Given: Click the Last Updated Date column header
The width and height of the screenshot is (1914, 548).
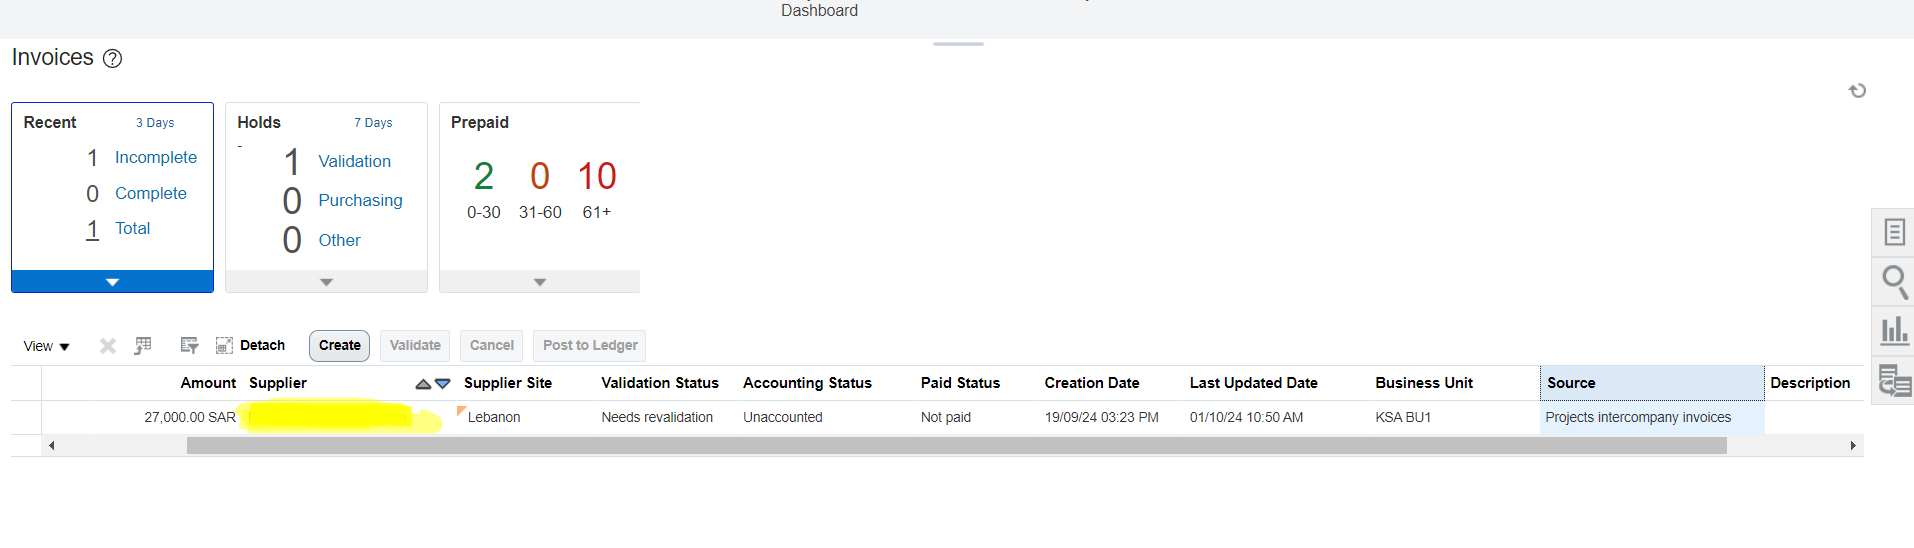Looking at the screenshot, I should pos(1253,383).
